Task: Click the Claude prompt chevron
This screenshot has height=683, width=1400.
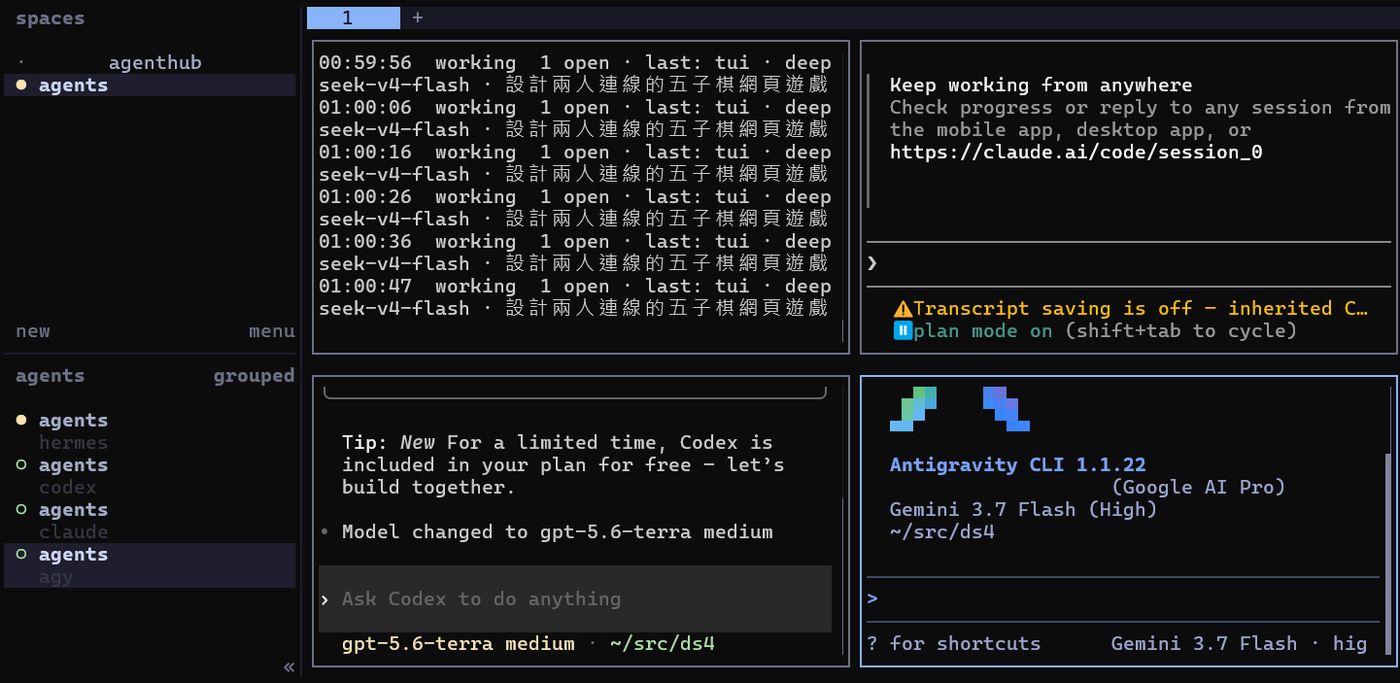Action: click(872, 263)
